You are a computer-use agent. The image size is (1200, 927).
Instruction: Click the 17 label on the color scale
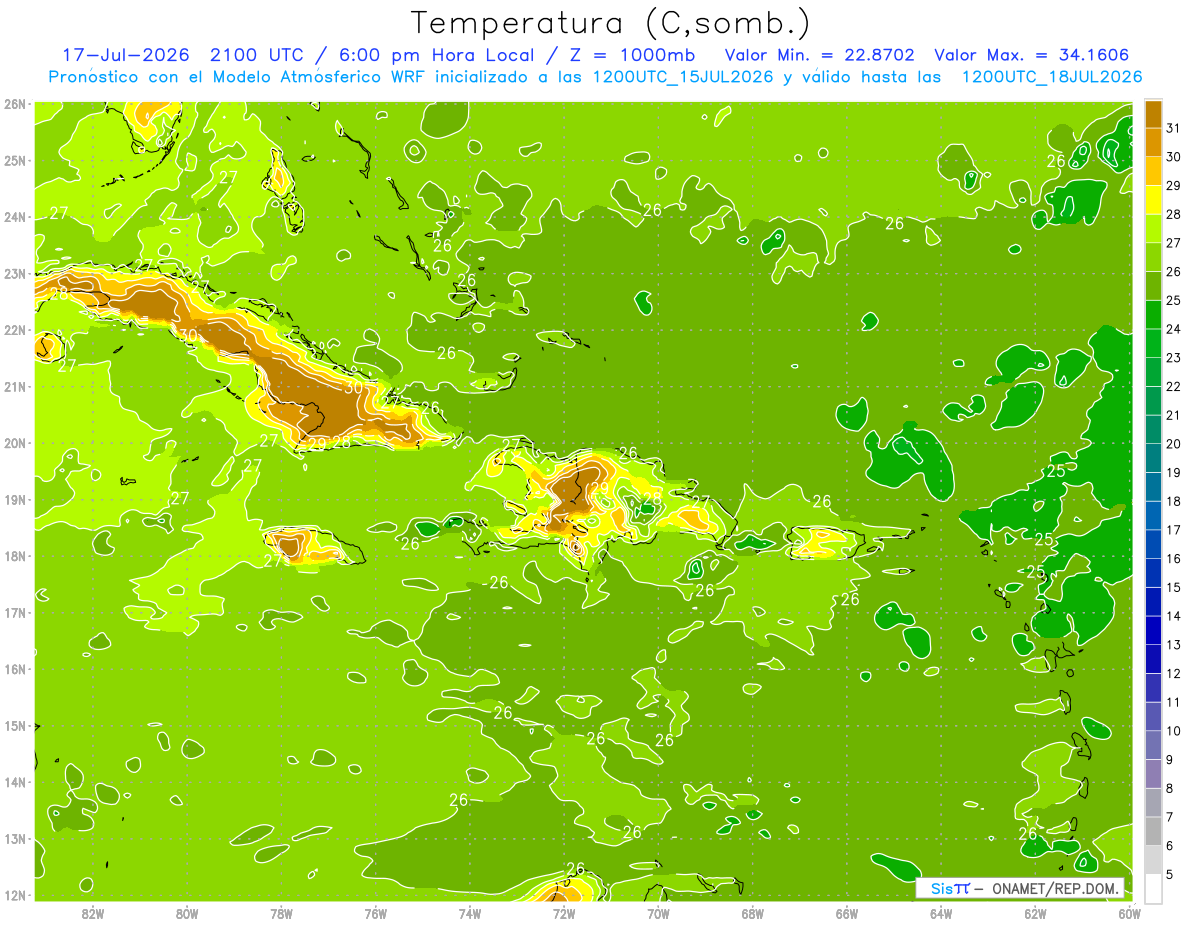(x=1174, y=530)
